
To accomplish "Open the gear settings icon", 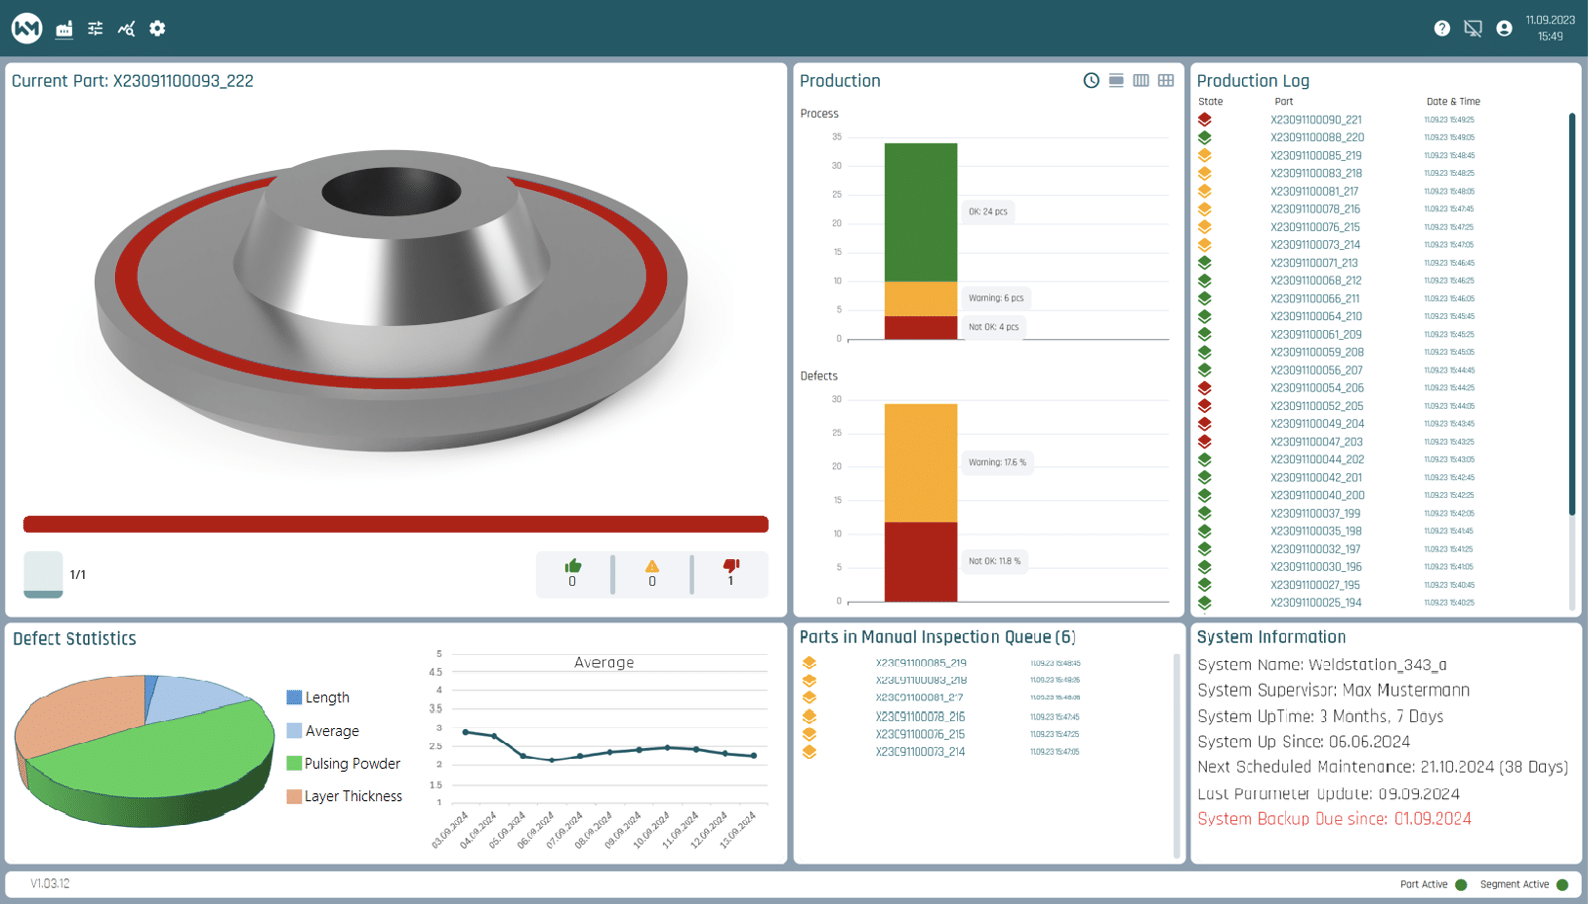I will point(157,29).
